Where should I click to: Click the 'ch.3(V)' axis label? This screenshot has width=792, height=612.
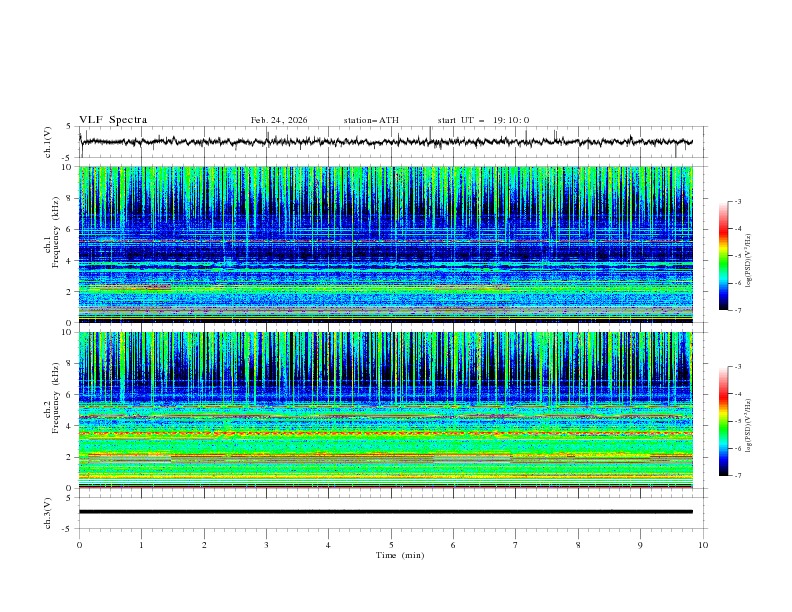tap(47, 513)
